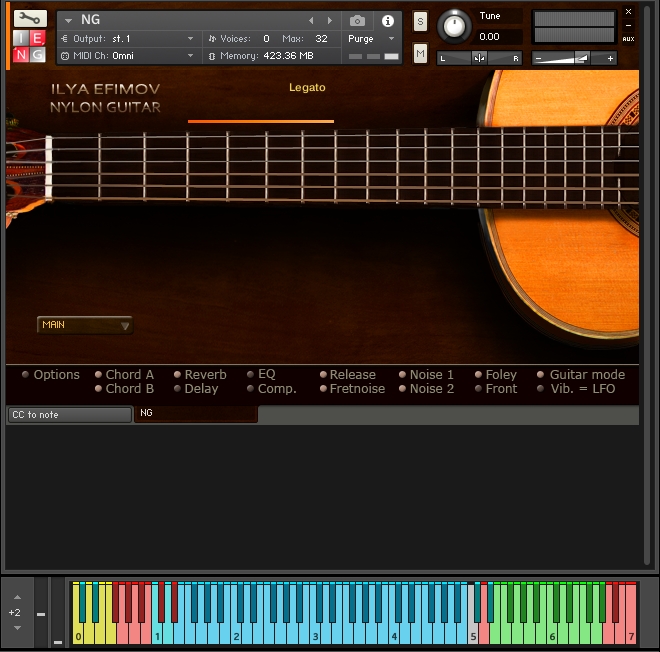
Task: Click the MIDI channel icon
Action: coord(64,56)
